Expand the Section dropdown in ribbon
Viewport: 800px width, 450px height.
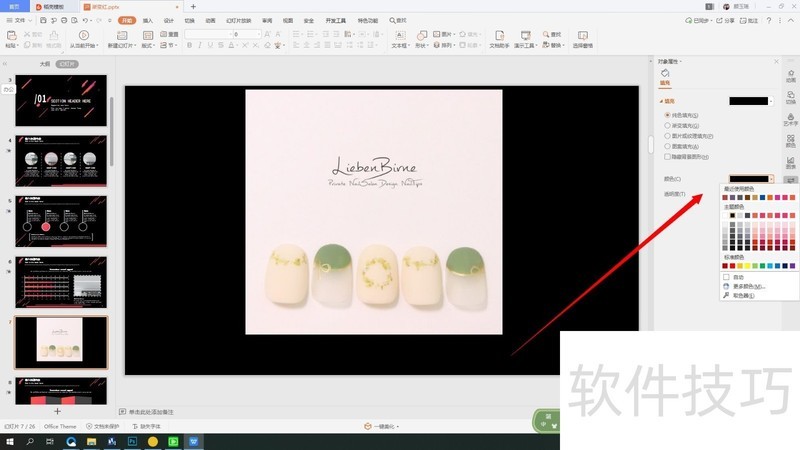point(169,45)
